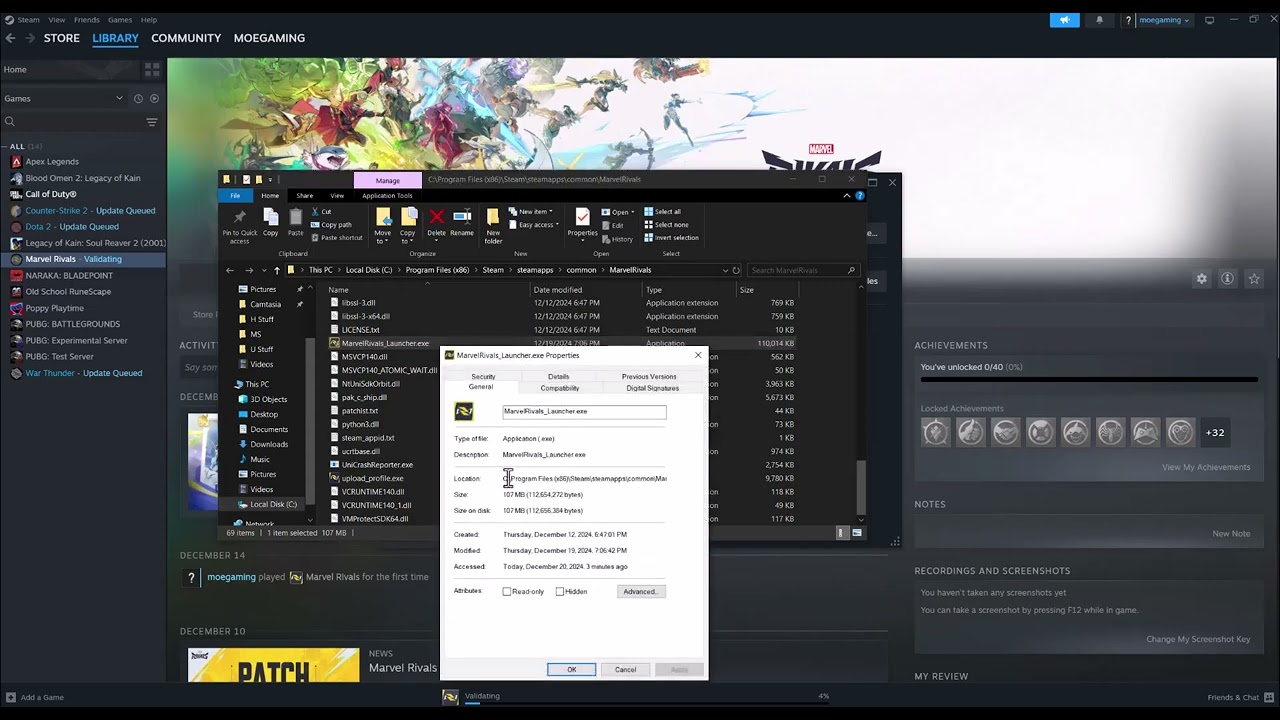Click the Properties ribbon icon
1280x720 pixels.
click(x=582, y=223)
